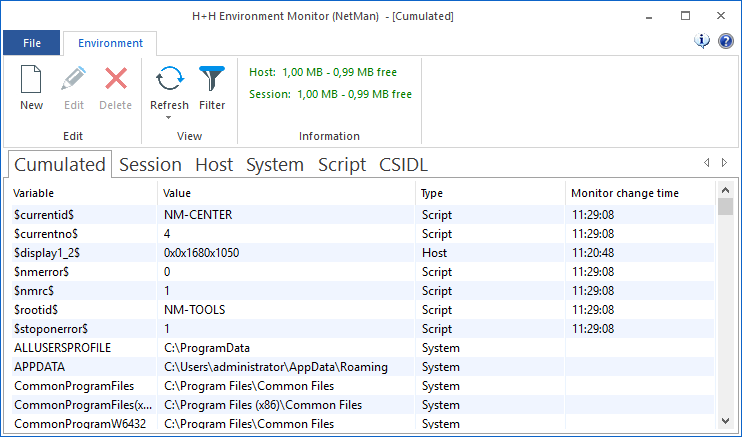Click the blue Help question mark icon
The image size is (742, 437).
coord(726,41)
